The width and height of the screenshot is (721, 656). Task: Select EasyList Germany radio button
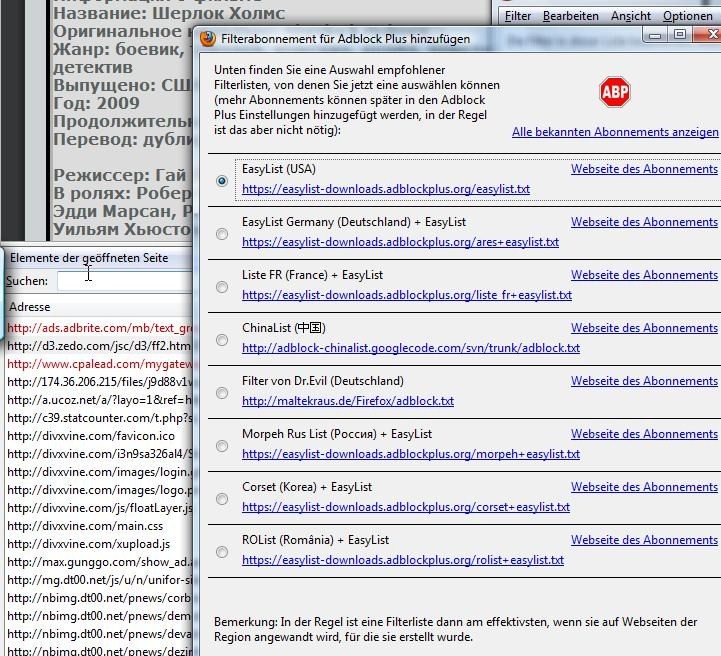[x=222, y=234]
